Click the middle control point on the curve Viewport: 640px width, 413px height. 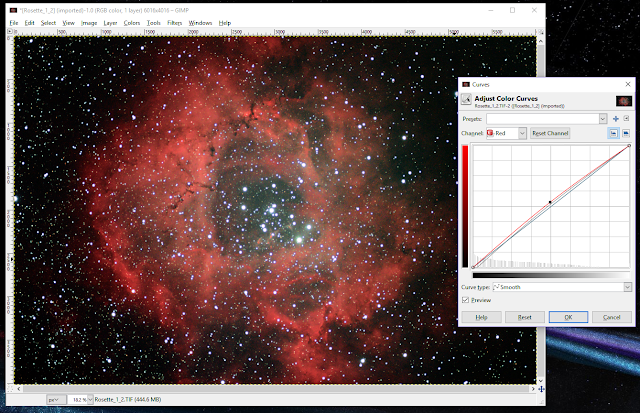click(550, 202)
